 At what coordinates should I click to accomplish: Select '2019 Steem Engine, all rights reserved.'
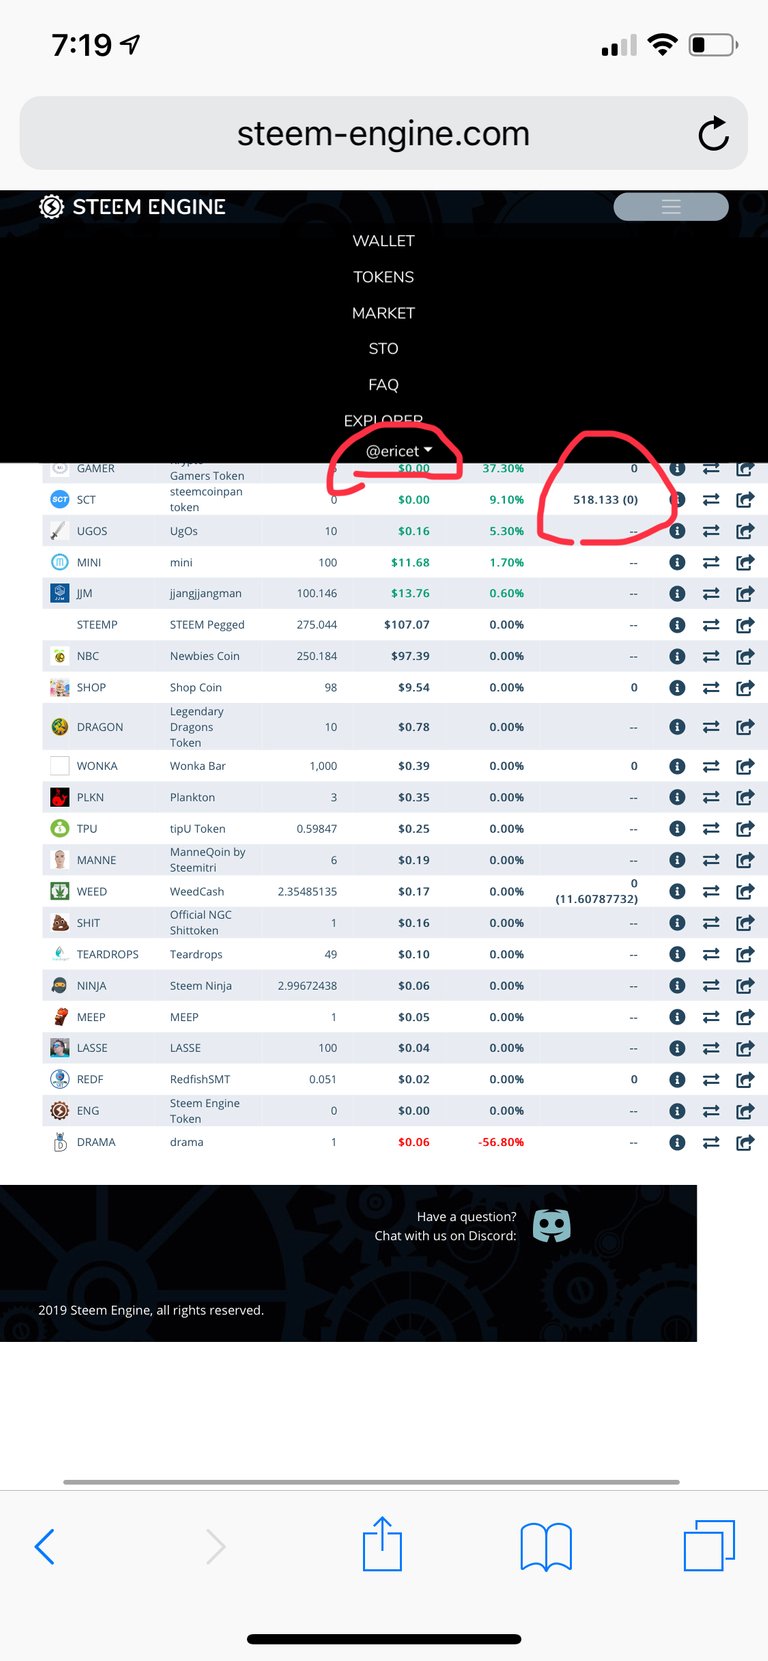click(151, 1310)
